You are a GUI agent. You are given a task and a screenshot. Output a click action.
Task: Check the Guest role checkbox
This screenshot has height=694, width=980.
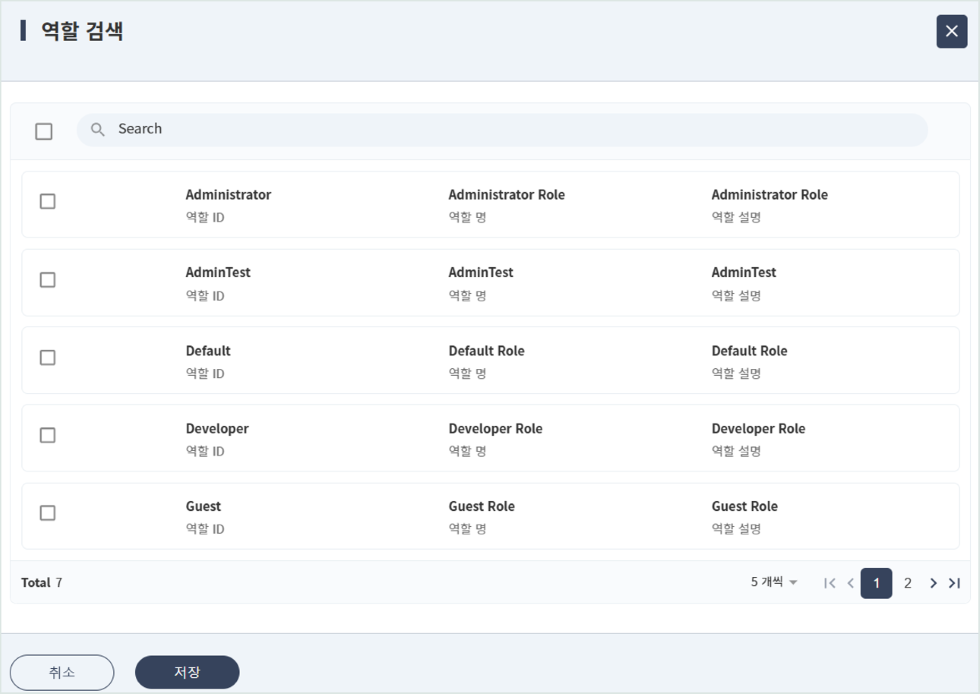click(x=48, y=513)
